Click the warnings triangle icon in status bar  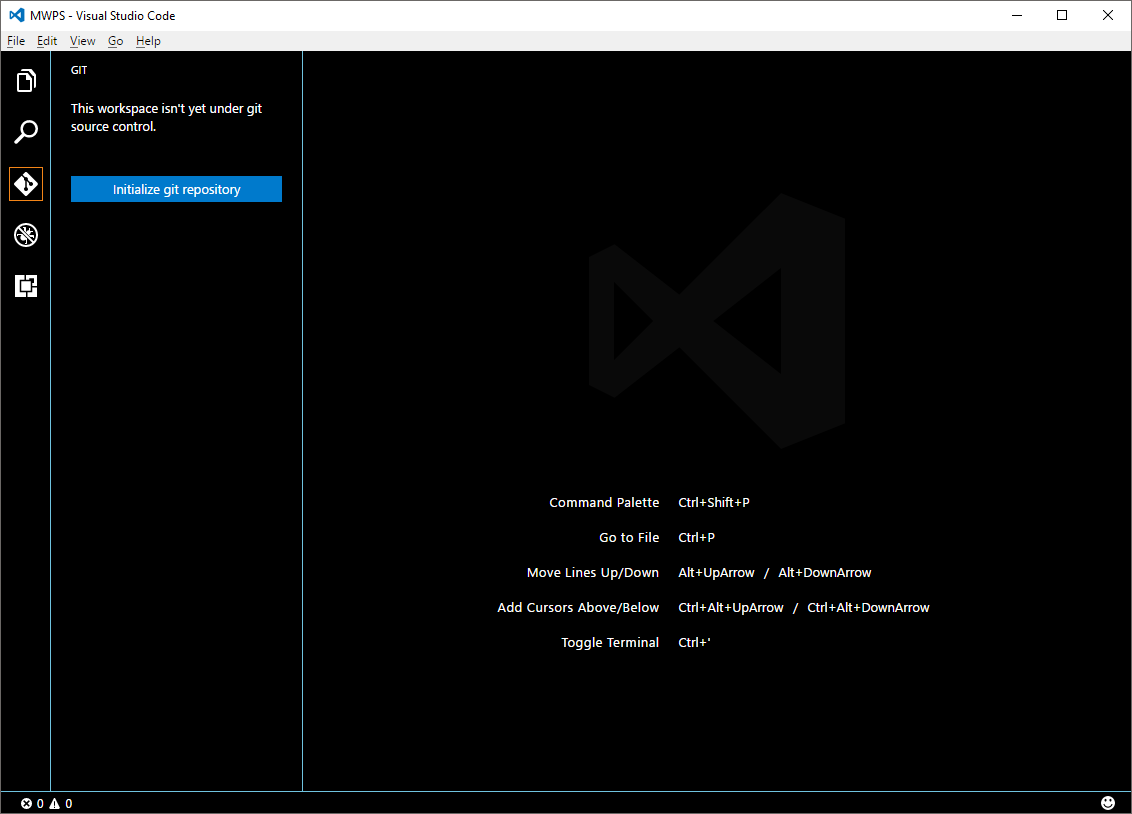point(55,803)
